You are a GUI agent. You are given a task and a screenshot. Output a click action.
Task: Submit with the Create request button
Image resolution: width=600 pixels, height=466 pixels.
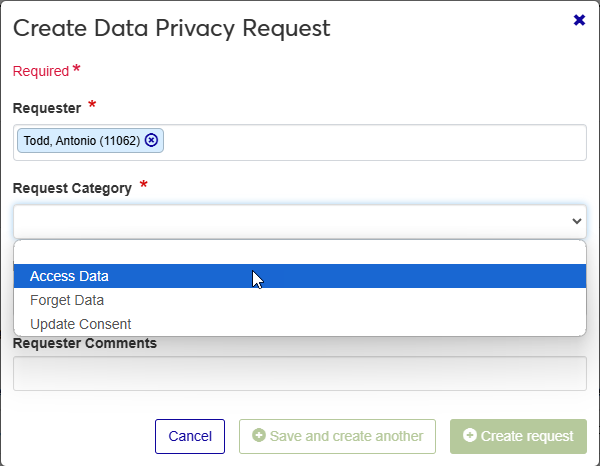coord(518,436)
